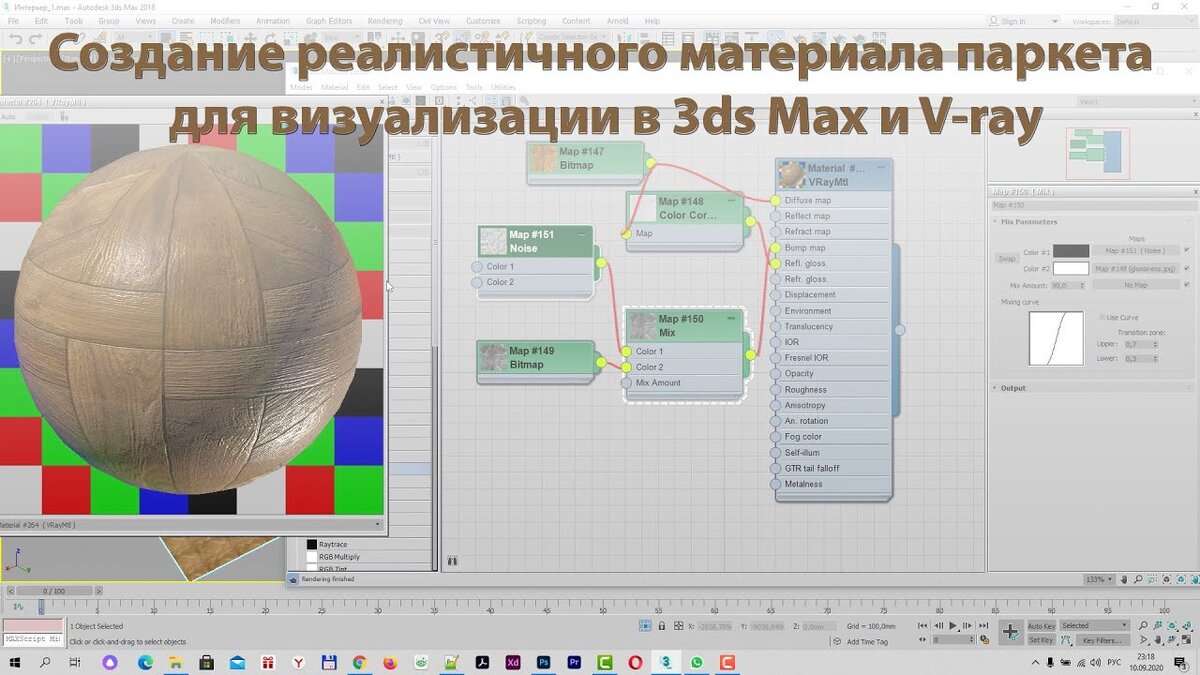This screenshot has height=675, width=1200.
Task: Enable the Use Curve checkbox
Action: (x=1102, y=317)
